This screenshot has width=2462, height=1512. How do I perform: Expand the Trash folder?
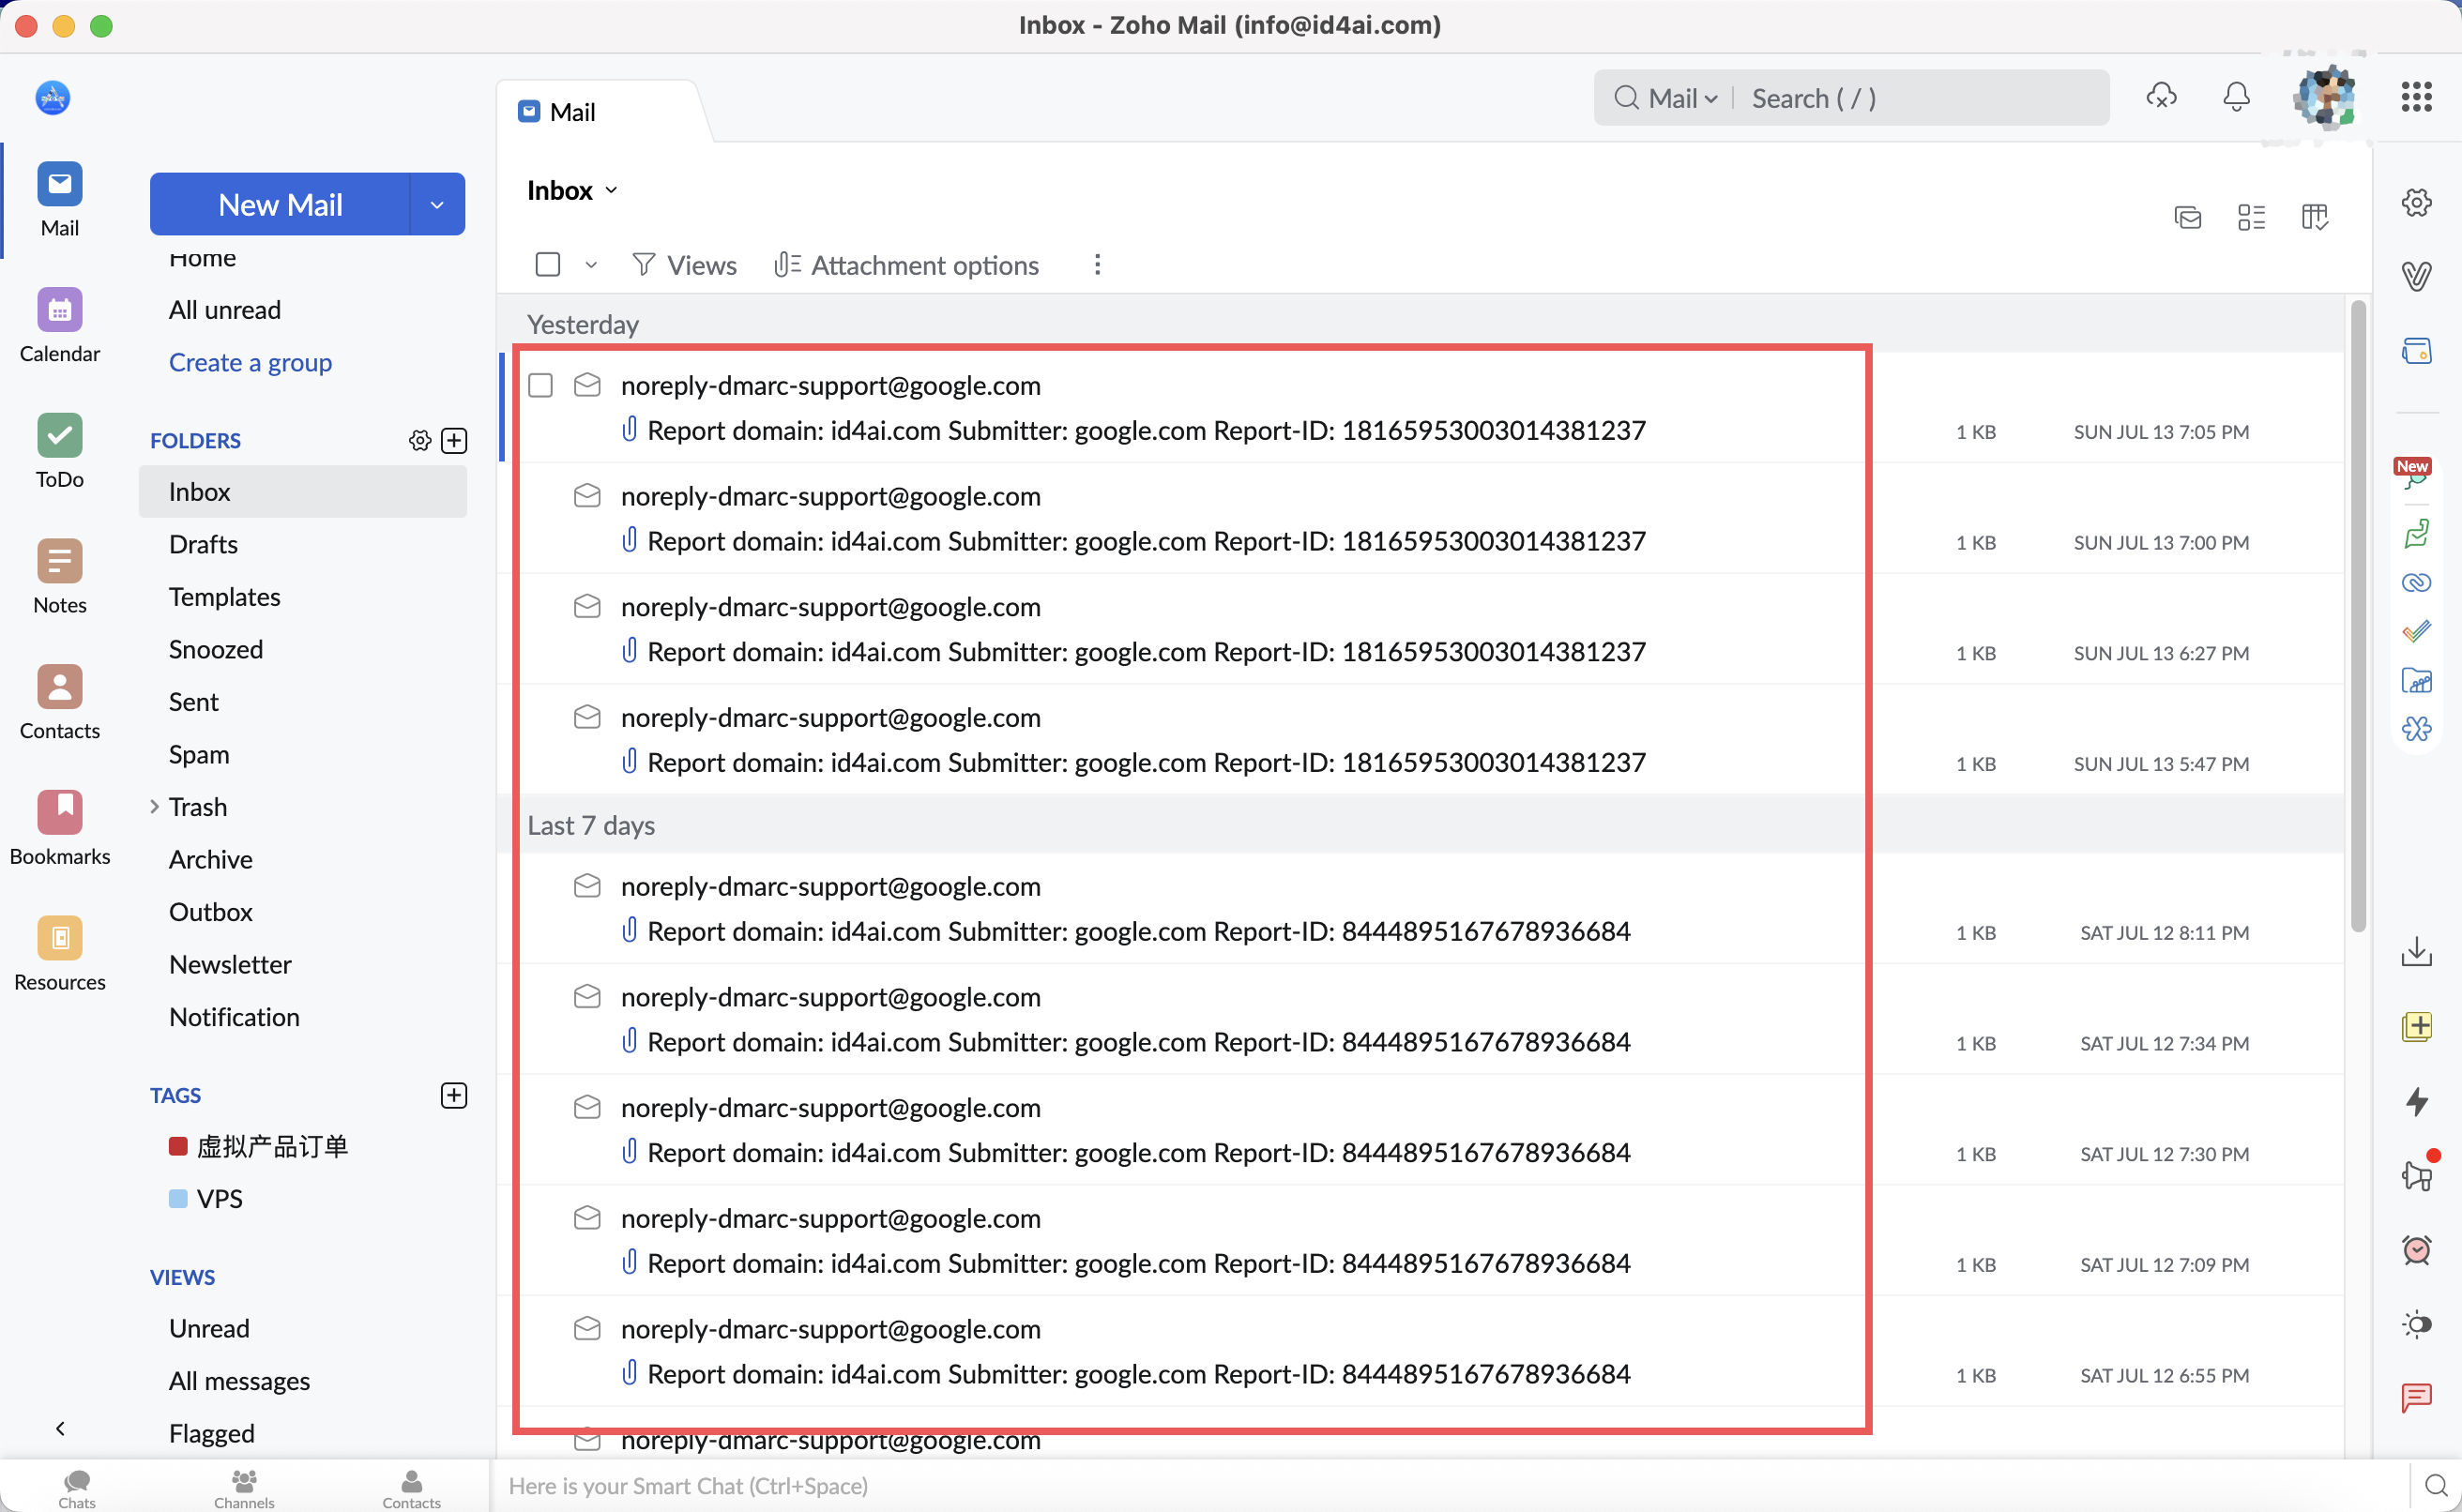pyautogui.click(x=155, y=807)
